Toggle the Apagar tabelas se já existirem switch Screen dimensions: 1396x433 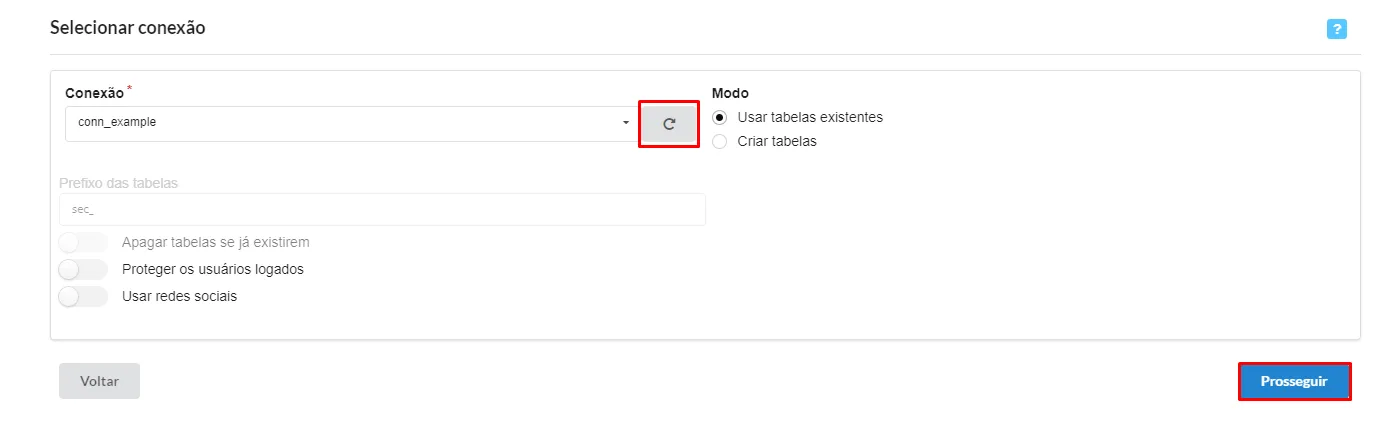(x=83, y=242)
